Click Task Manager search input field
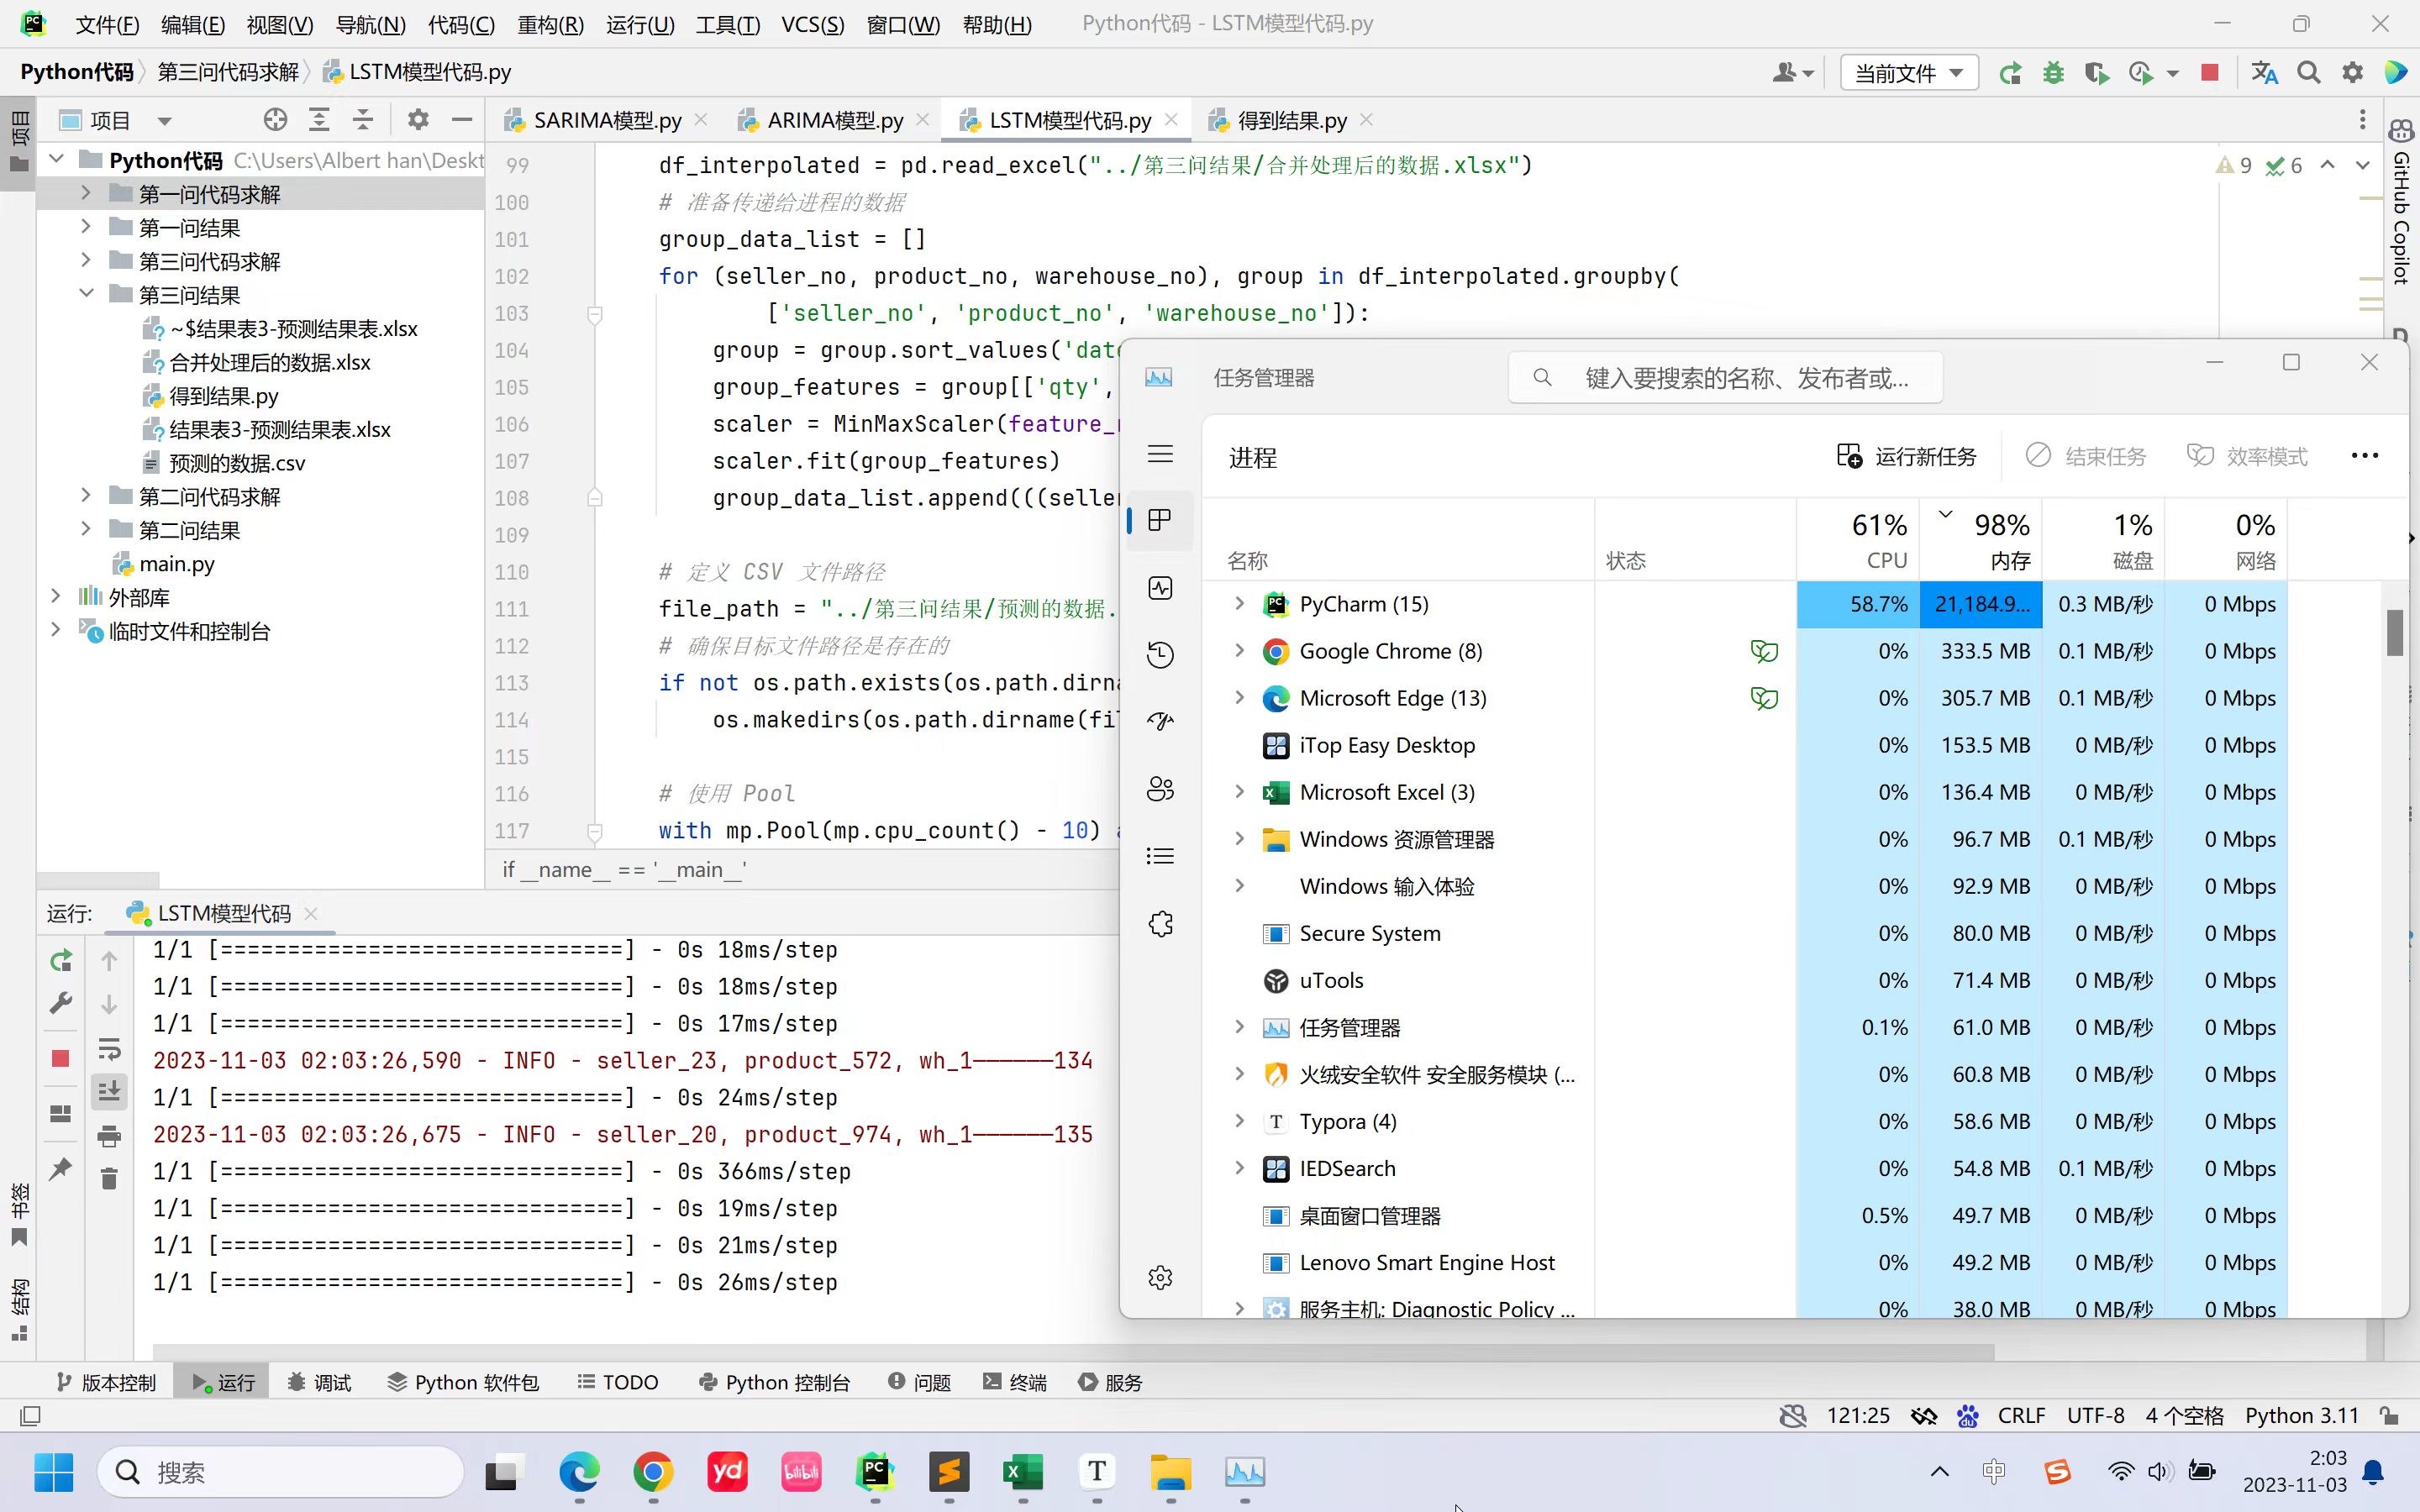The image size is (2420, 1512). click(1725, 378)
